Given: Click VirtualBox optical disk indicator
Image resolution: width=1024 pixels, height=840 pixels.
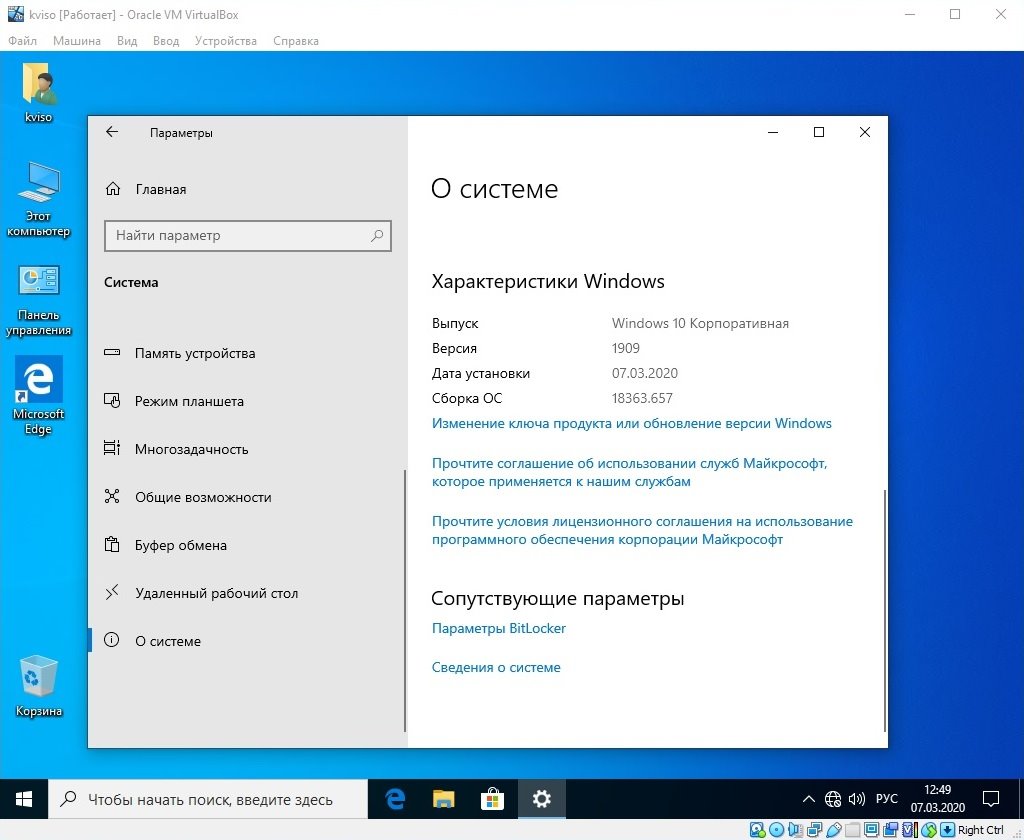Looking at the screenshot, I should [776, 830].
